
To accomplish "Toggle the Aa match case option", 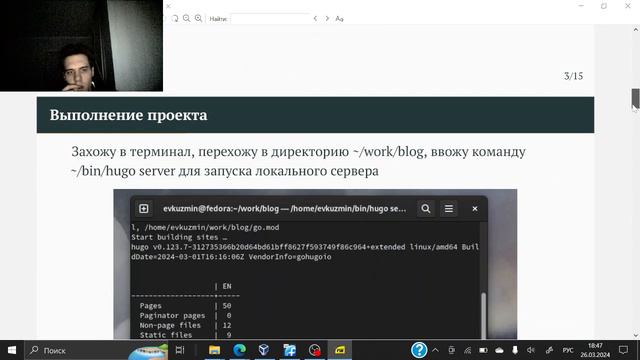I will [x=339, y=19].
